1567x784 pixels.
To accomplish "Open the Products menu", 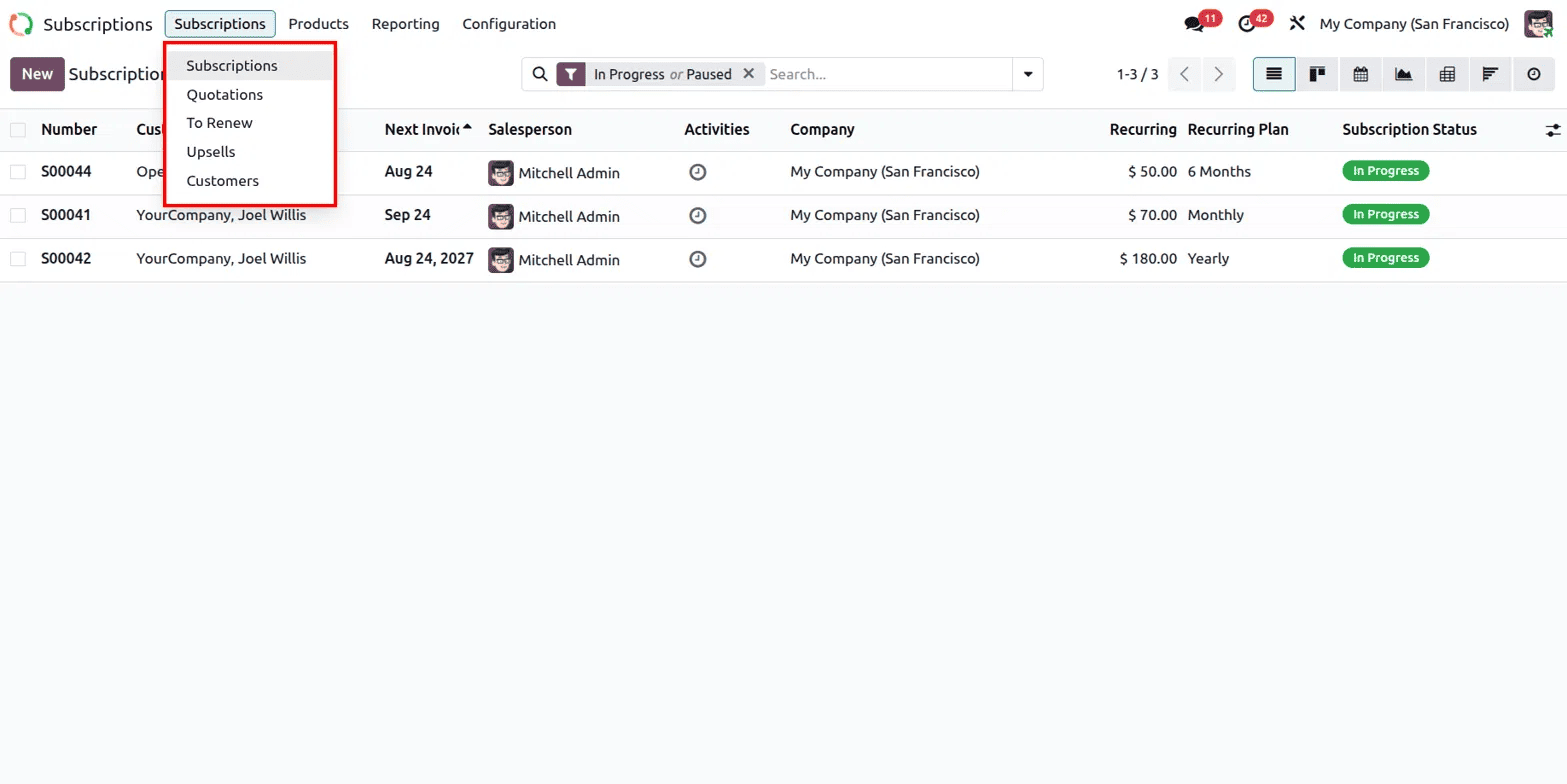I will pos(318,24).
